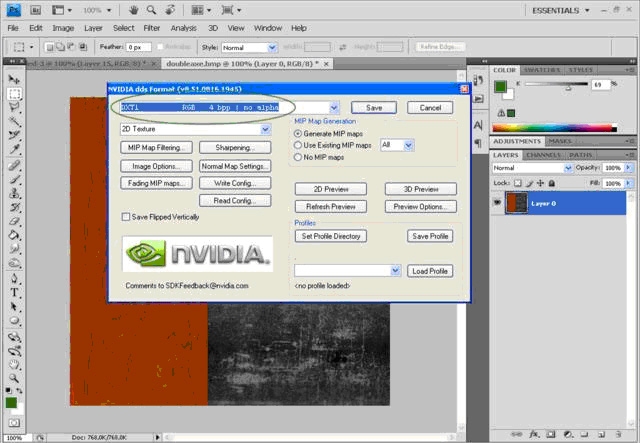Enable Save Flipped Vertically checkbox

point(126,217)
